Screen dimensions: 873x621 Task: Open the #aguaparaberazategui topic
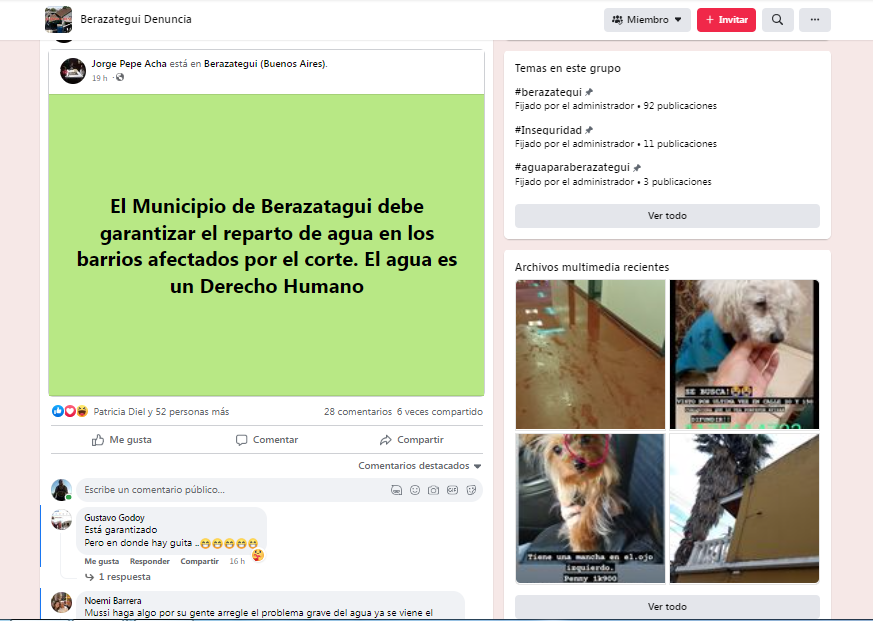(572, 168)
